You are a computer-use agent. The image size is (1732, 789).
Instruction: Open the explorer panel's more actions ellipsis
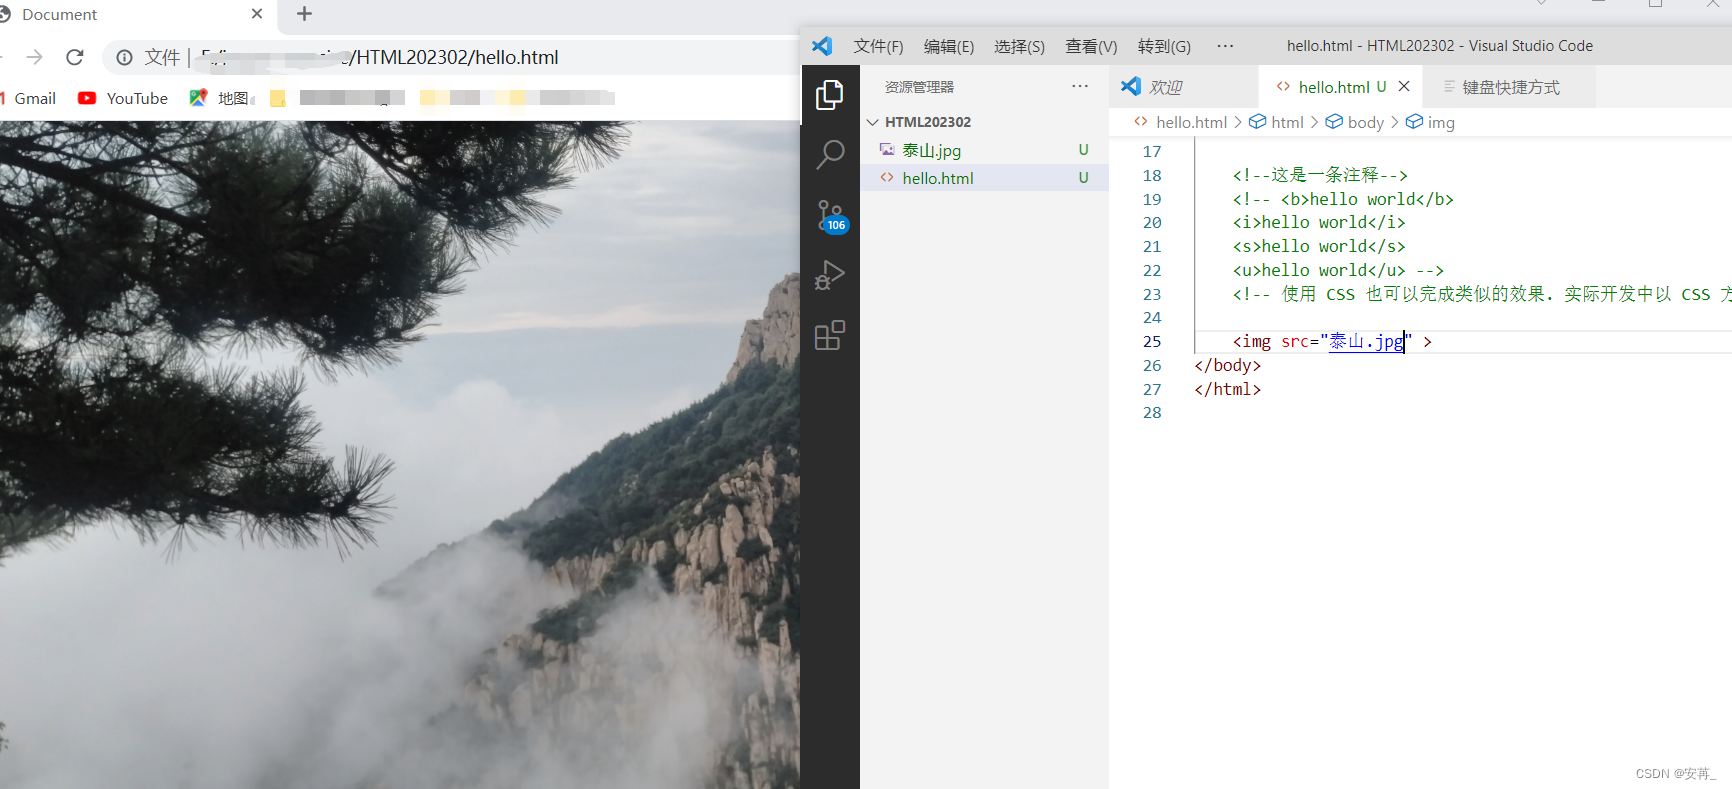click(1080, 87)
